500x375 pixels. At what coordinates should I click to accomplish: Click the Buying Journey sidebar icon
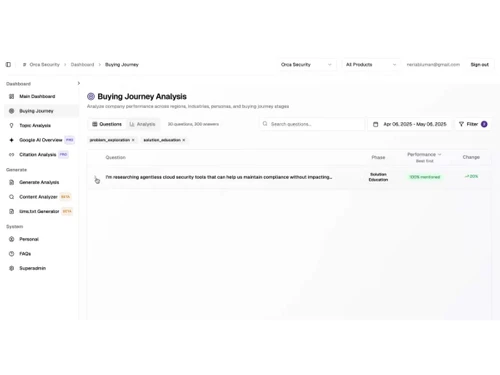pos(12,111)
